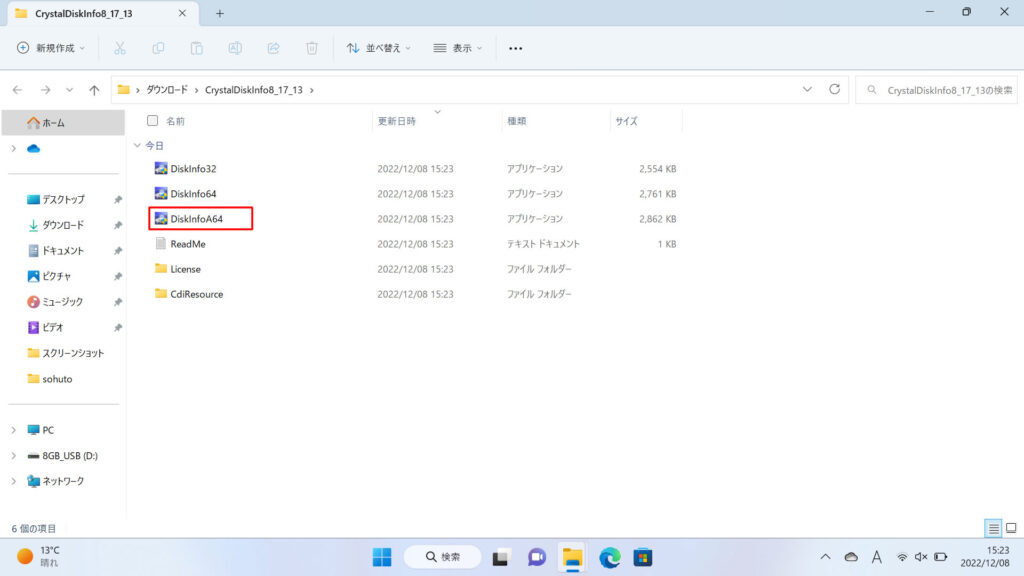
Task: Open the 表示 view dropdown
Action: [x=458, y=48]
